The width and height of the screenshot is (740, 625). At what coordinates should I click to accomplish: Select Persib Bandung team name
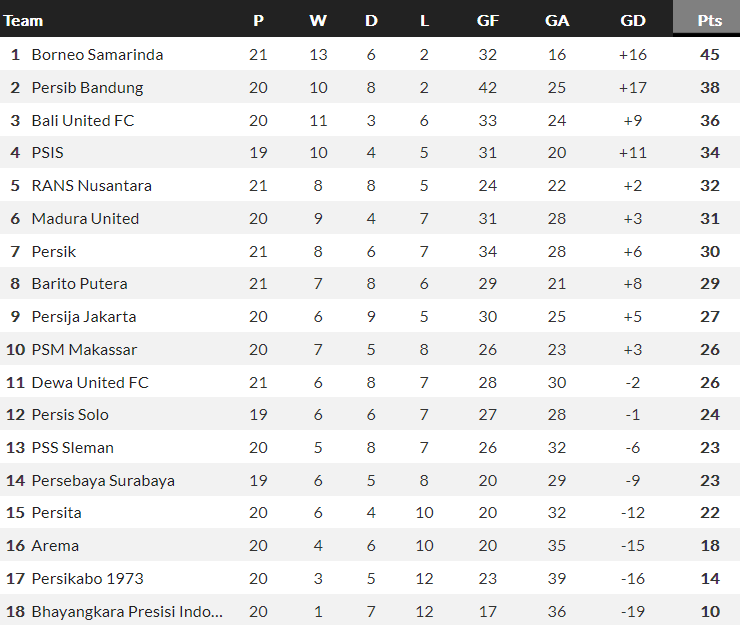point(87,87)
